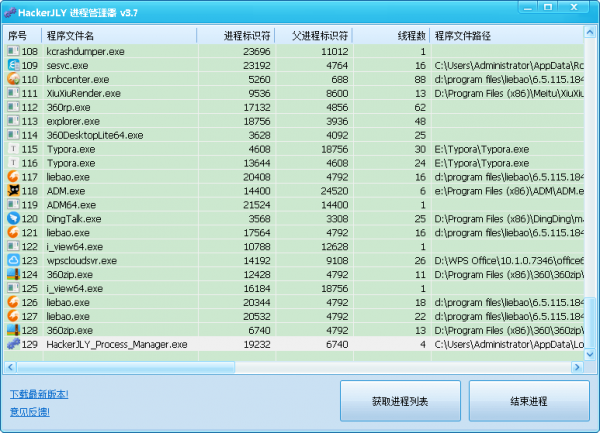This screenshot has width=600, height=433.
Task: Click the 360DesktopLite64.exe row icon
Action: (13, 135)
